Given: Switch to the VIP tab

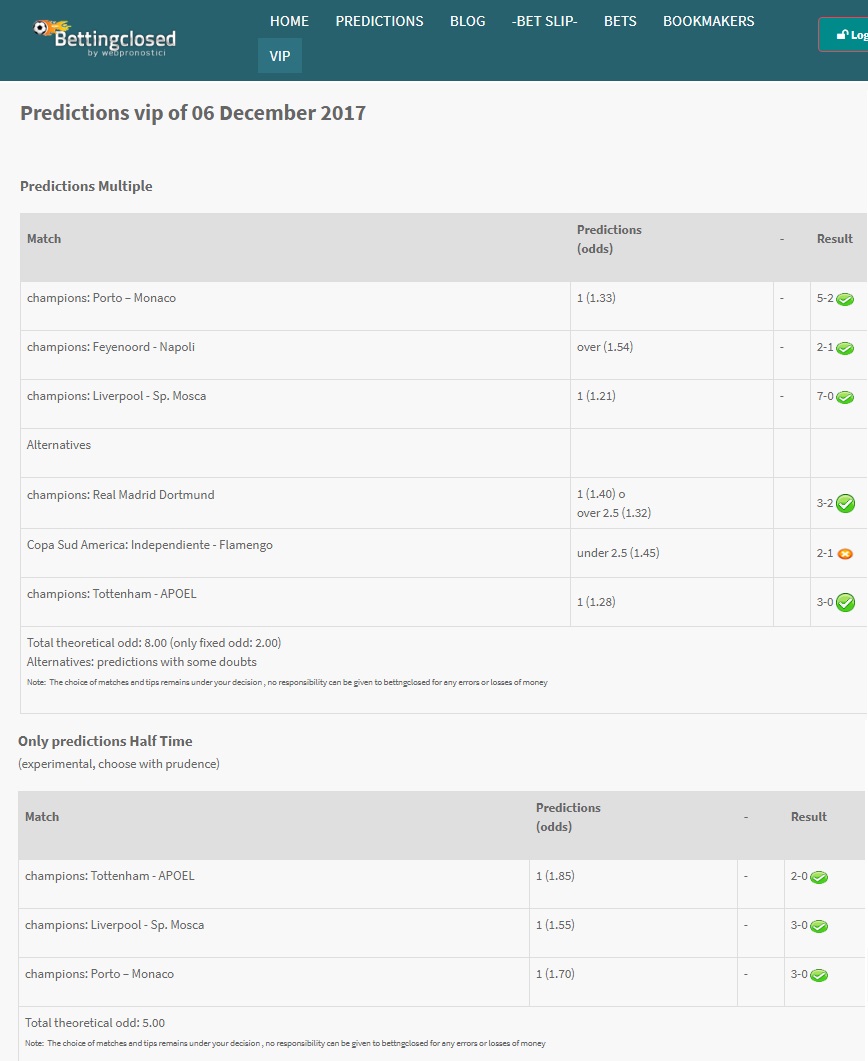Looking at the screenshot, I should pos(279,56).
